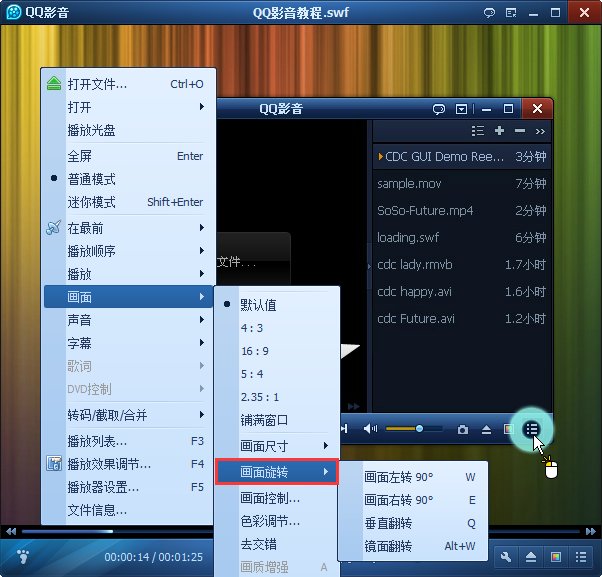Rotate picture with 画面左转 90°

(413, 477)
